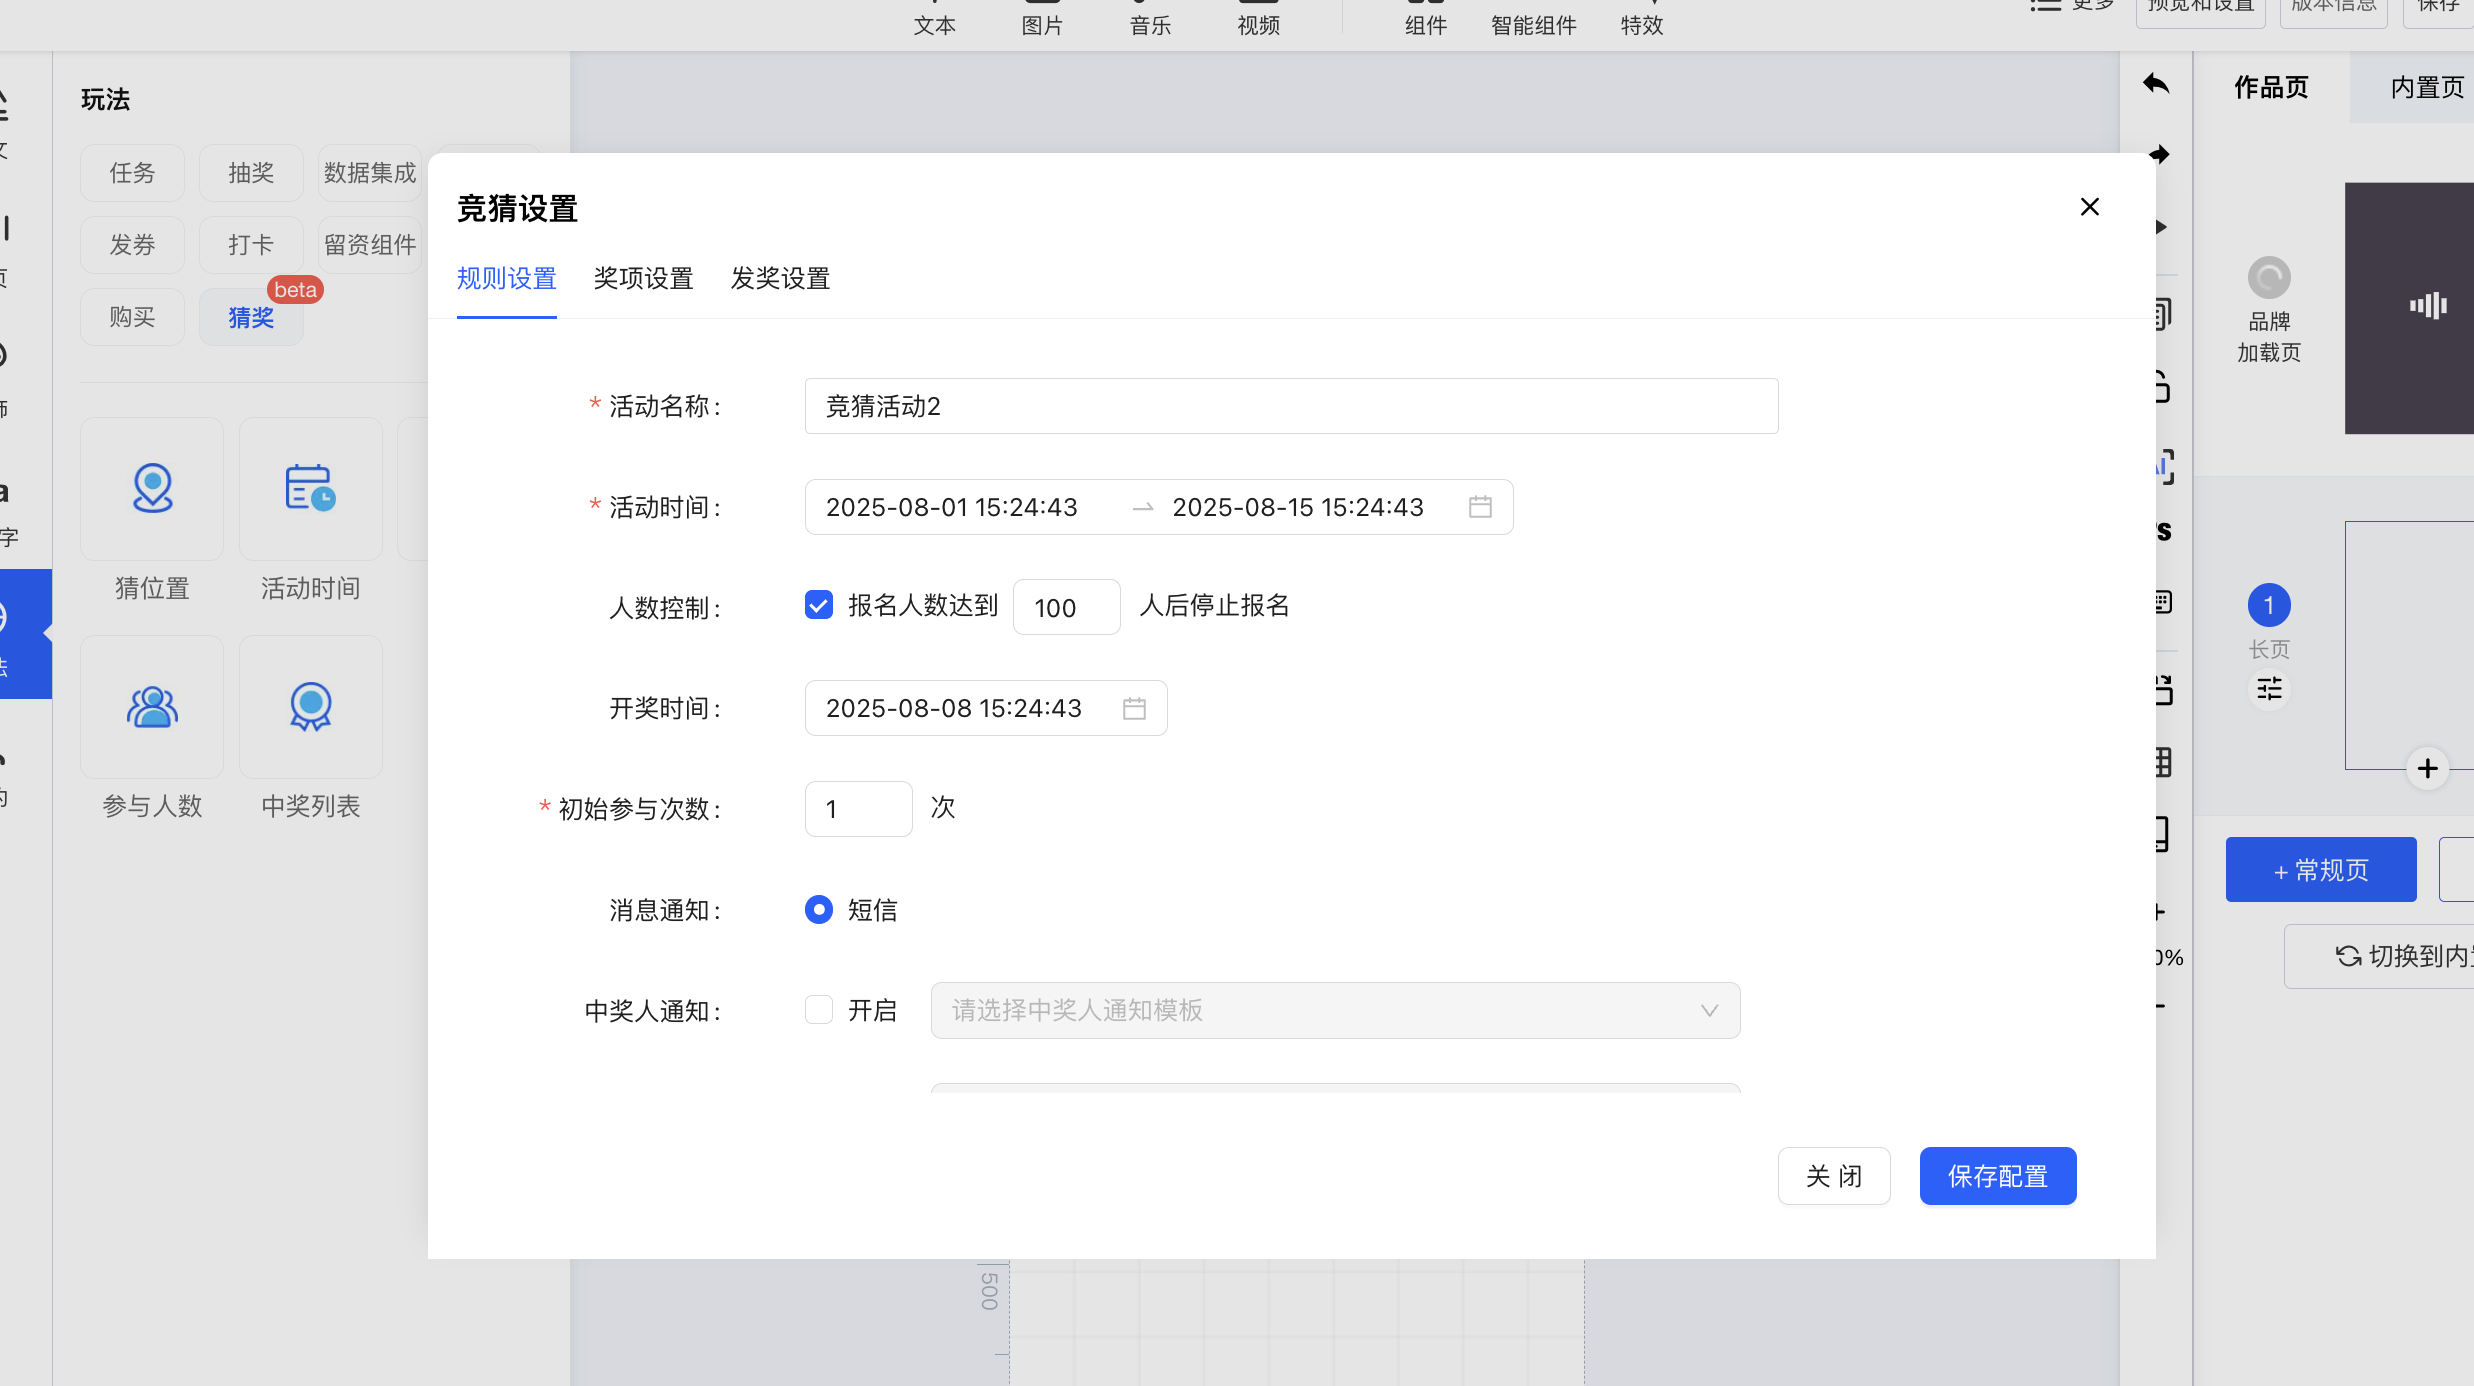Click the undo arrow icon
The height and width of the screenshot is (1386, 2474).
[2156, 84]
